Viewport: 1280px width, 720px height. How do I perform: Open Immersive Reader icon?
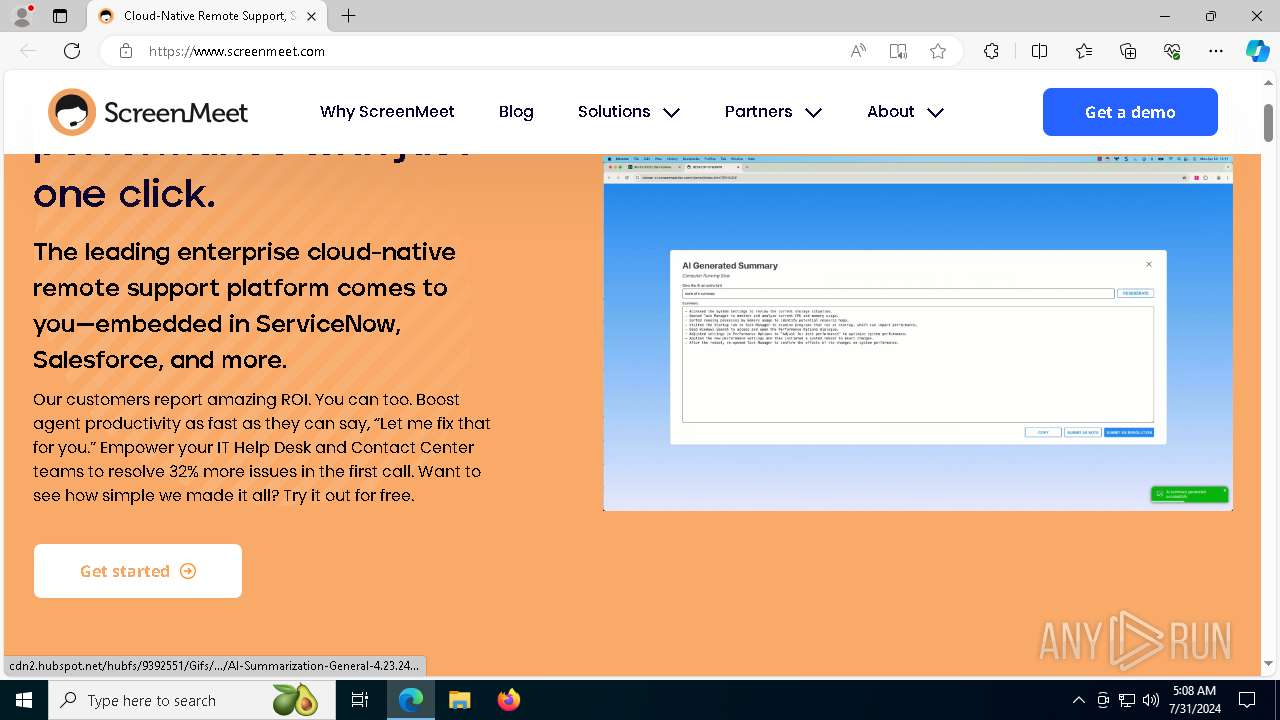(898, 51)
